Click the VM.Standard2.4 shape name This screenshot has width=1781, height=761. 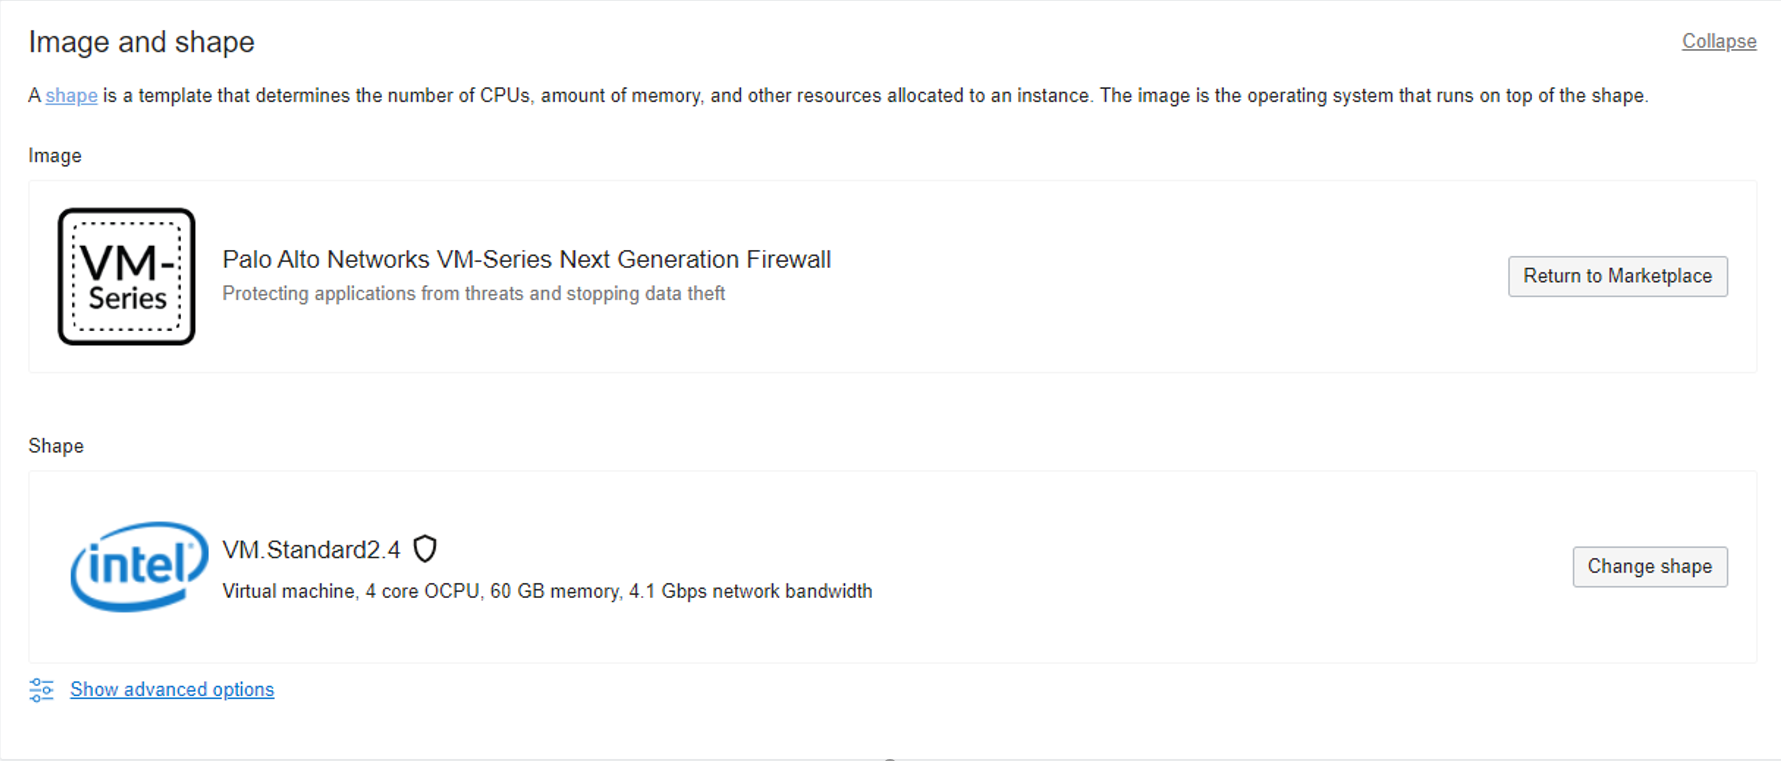[311, 550]
